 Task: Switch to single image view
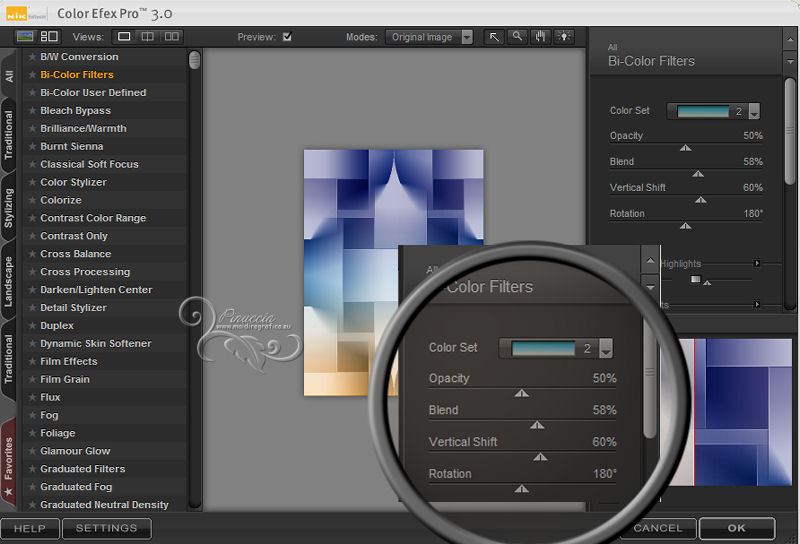tap(124, 37)
